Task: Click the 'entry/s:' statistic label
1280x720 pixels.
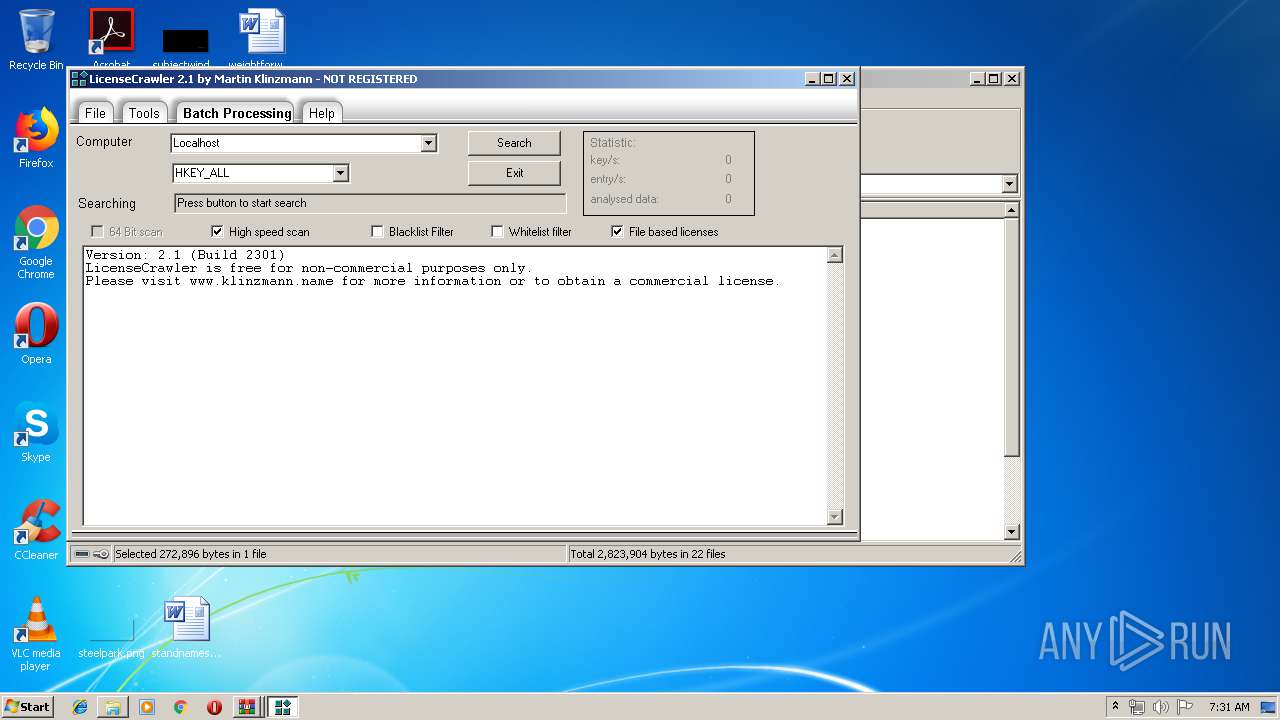Action: click(608, 179)
